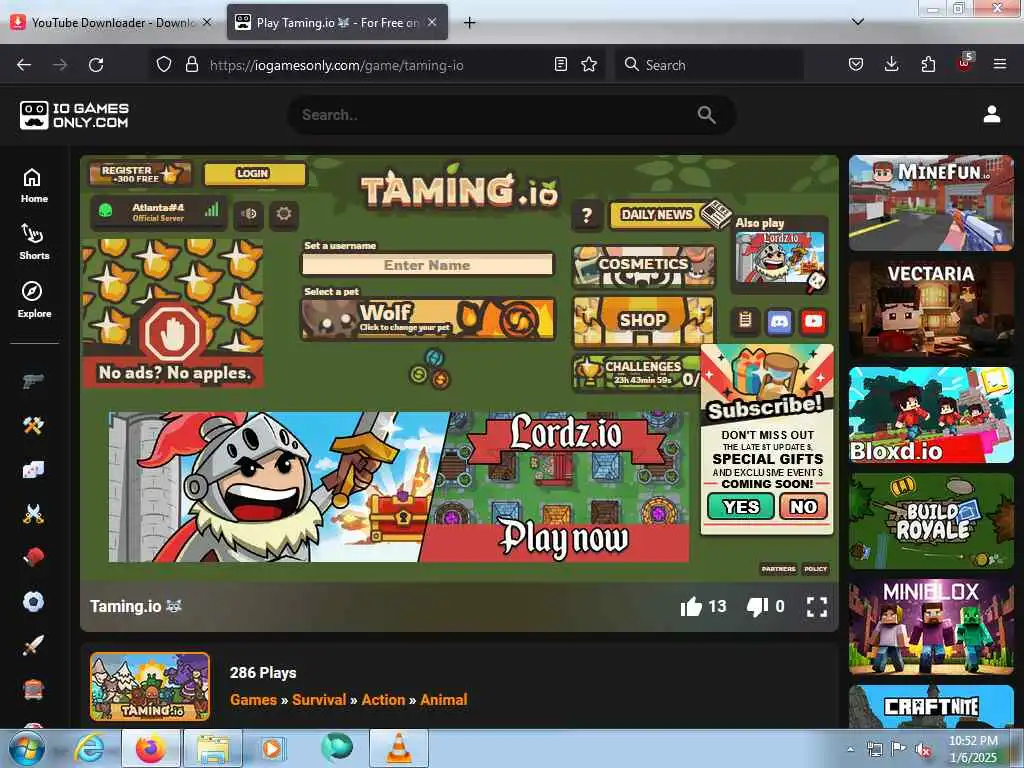Close the YouTube Downloader tab

click(x=207, y=22)
